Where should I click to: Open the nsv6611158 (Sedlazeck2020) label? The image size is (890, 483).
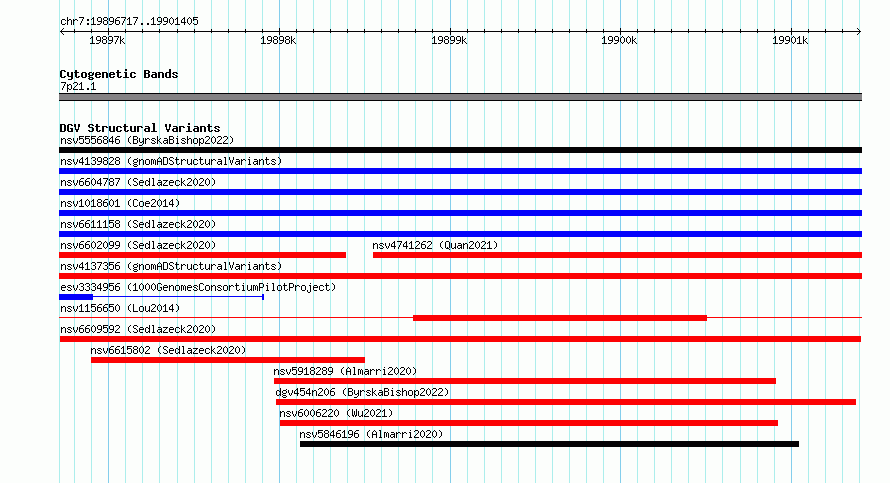coord(138,224)
